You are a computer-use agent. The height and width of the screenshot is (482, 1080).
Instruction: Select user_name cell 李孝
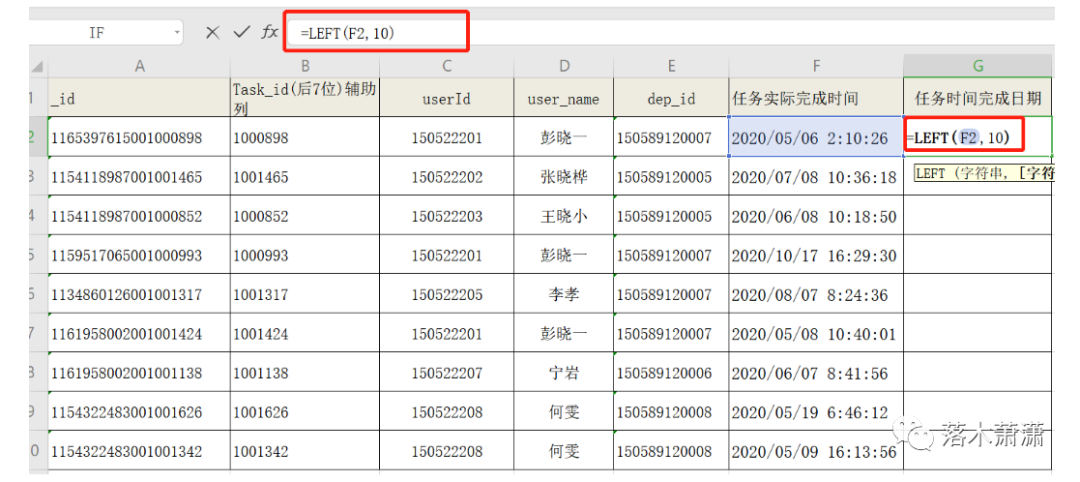tap(563, 295)
